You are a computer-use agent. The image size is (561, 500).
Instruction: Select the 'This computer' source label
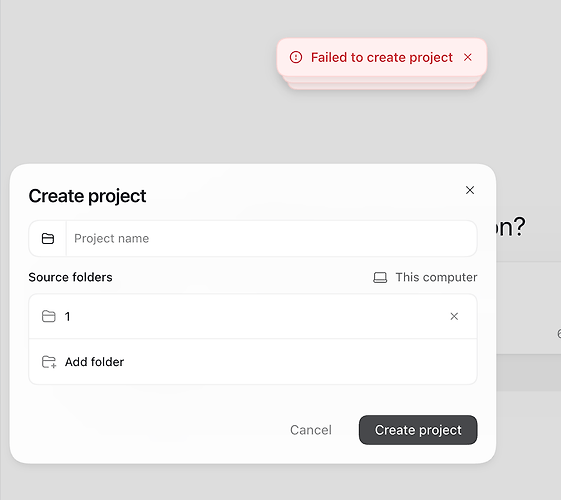(436, 278)
